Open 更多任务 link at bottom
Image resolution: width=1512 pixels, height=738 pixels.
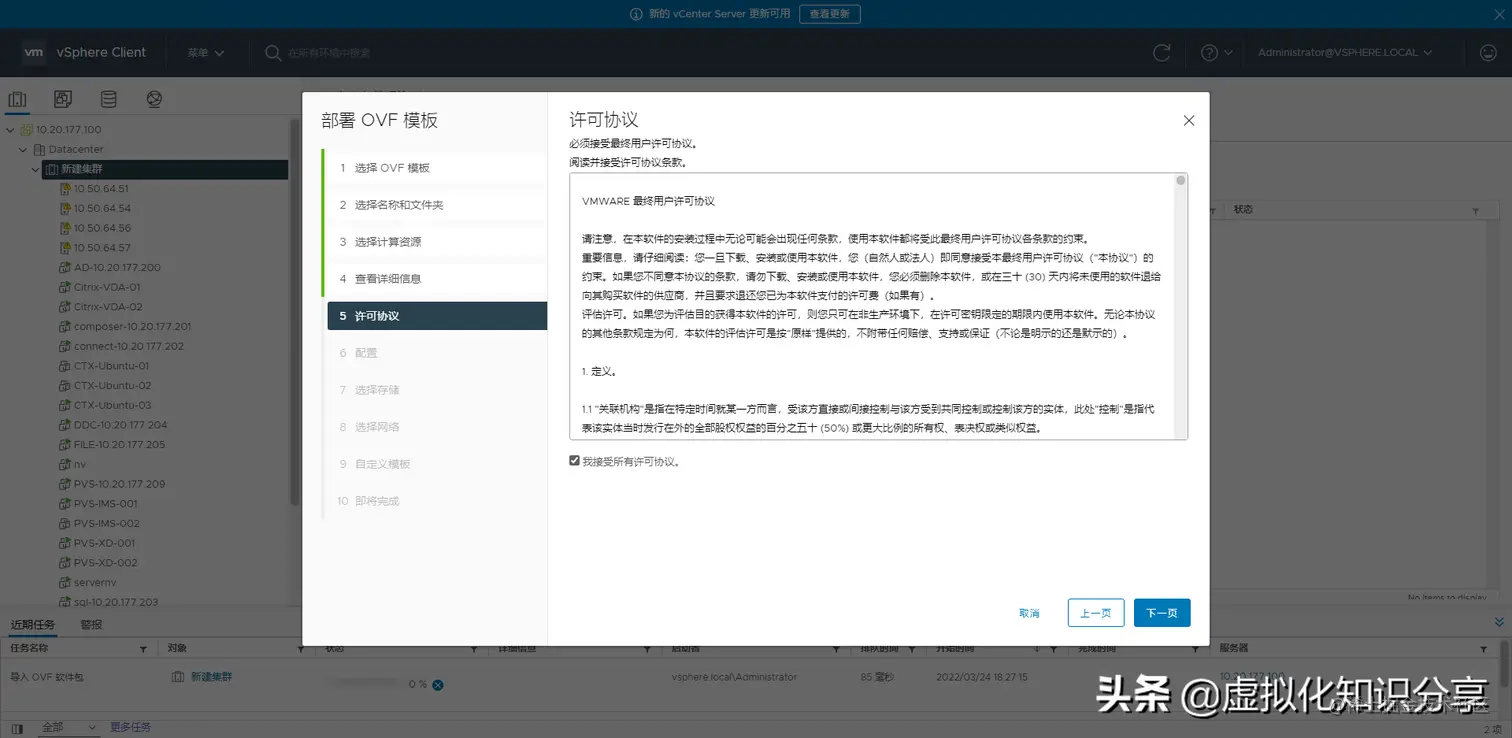pyautogui.click(x=128, y=726)
